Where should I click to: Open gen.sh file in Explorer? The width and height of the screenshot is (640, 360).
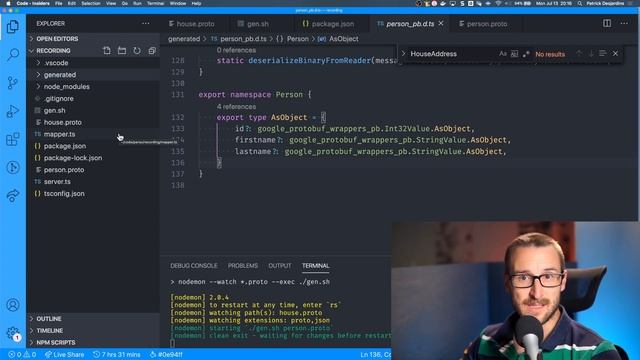(93, 110)
